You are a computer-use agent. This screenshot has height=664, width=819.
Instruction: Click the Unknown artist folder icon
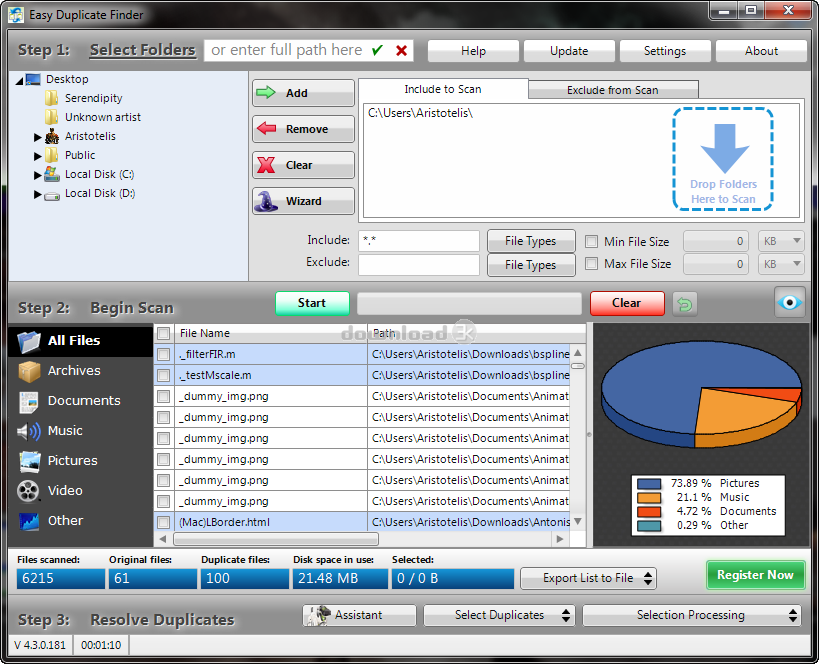51,117
